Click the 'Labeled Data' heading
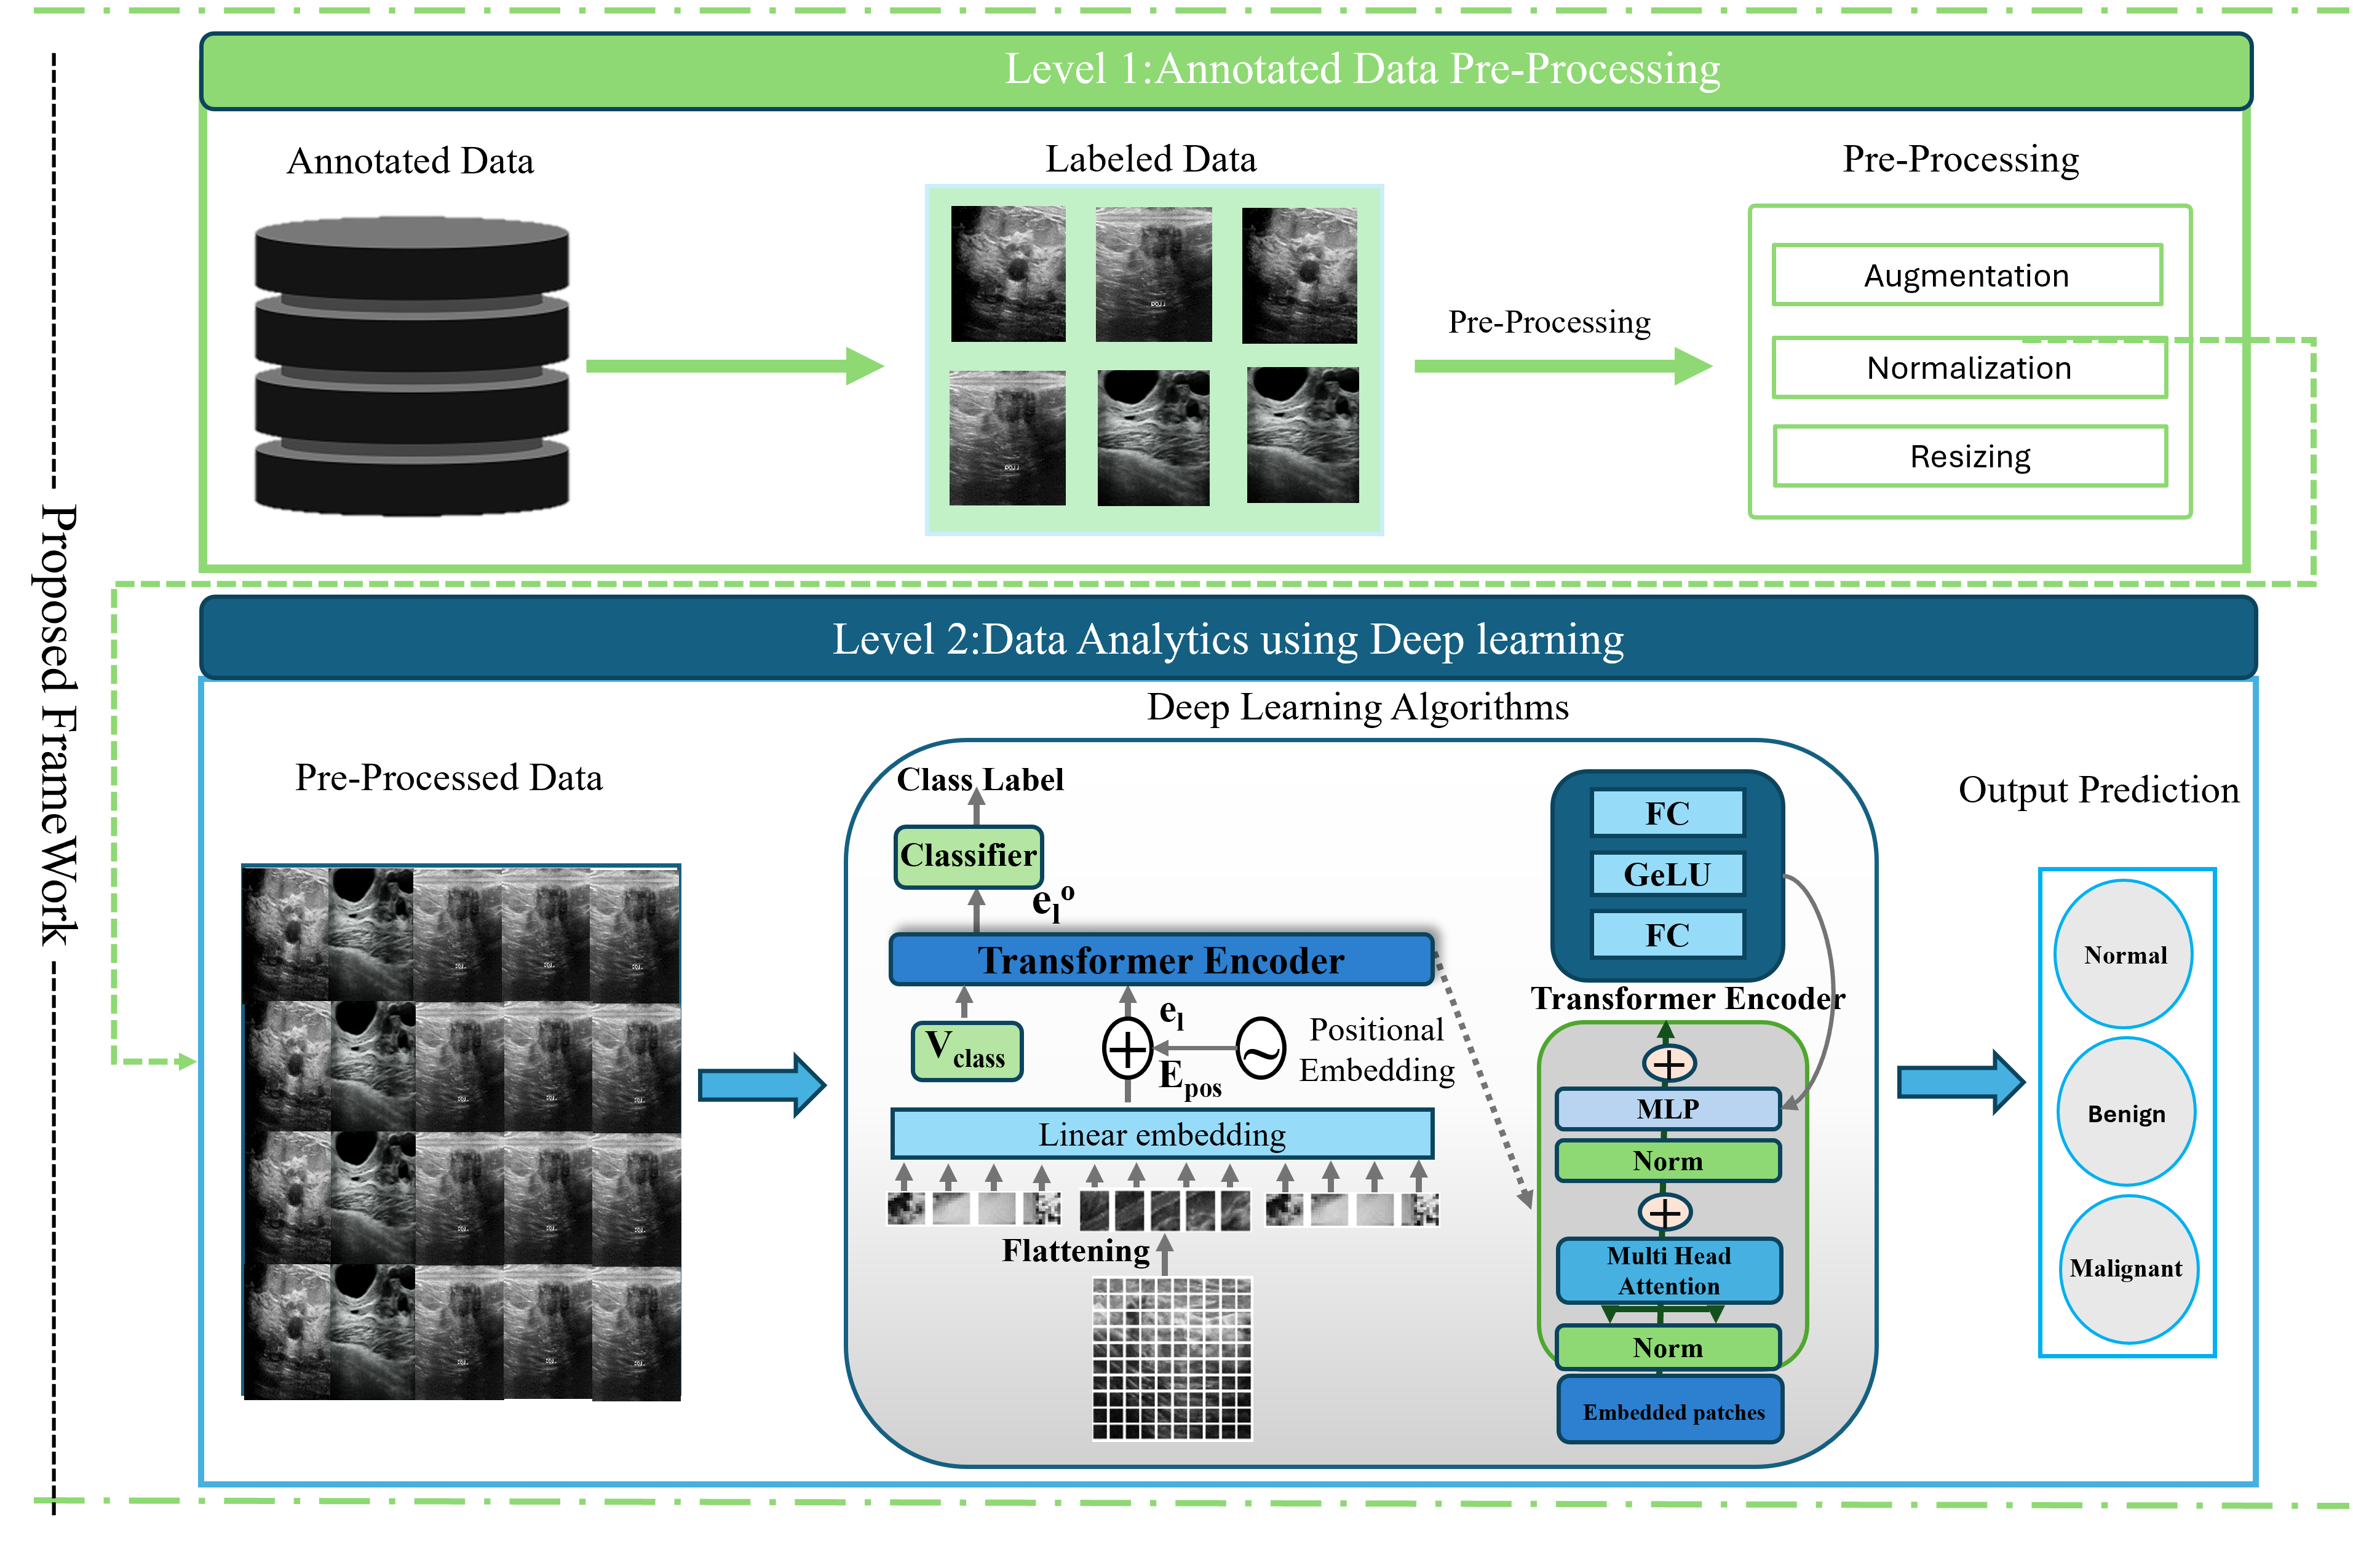Image resolution: width=2353 pixels, height=1568 pixels. click(1150, 159)
